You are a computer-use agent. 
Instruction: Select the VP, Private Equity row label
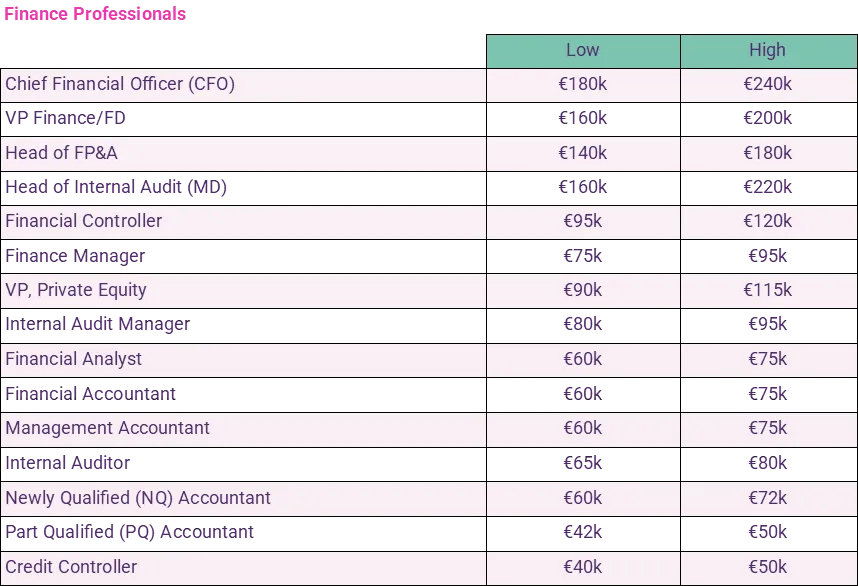tap(76, 290)
